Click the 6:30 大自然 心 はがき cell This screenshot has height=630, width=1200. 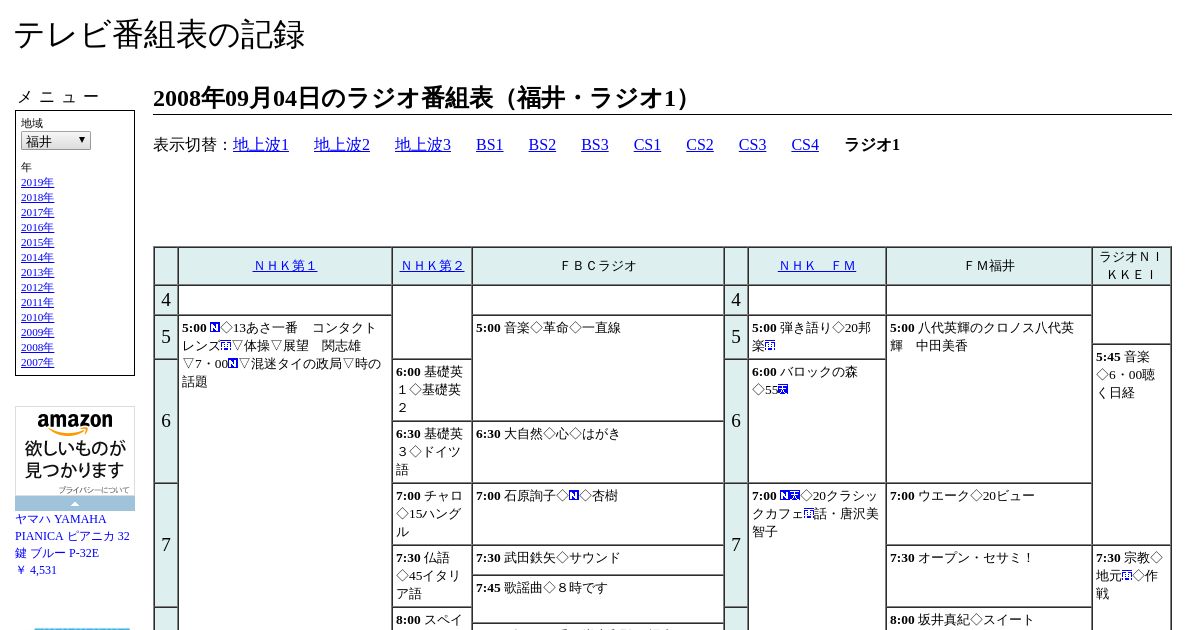coord(598,452)
